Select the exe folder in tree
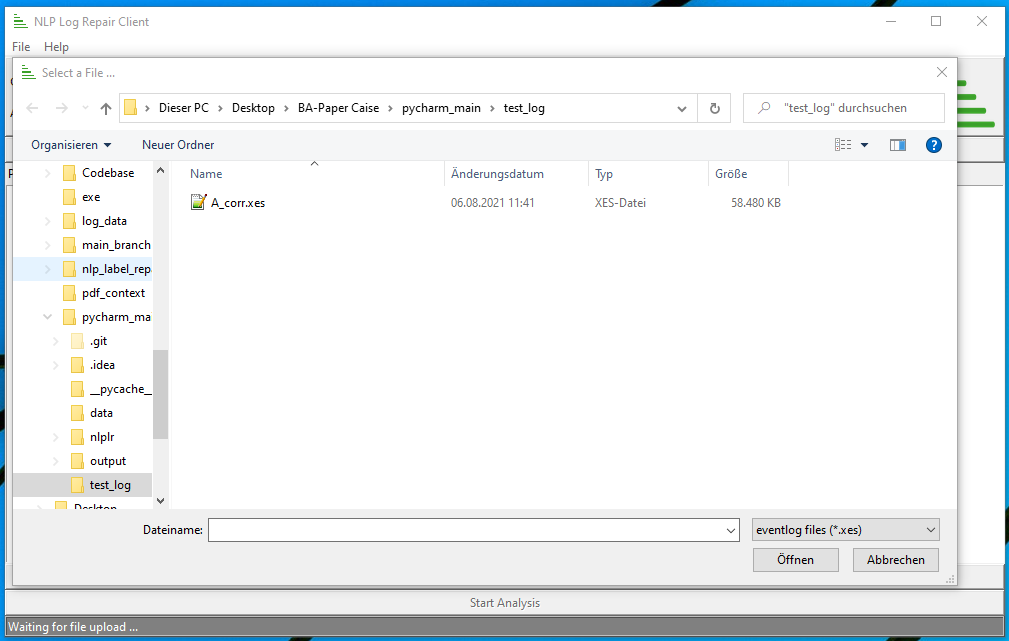 (82, 197)
